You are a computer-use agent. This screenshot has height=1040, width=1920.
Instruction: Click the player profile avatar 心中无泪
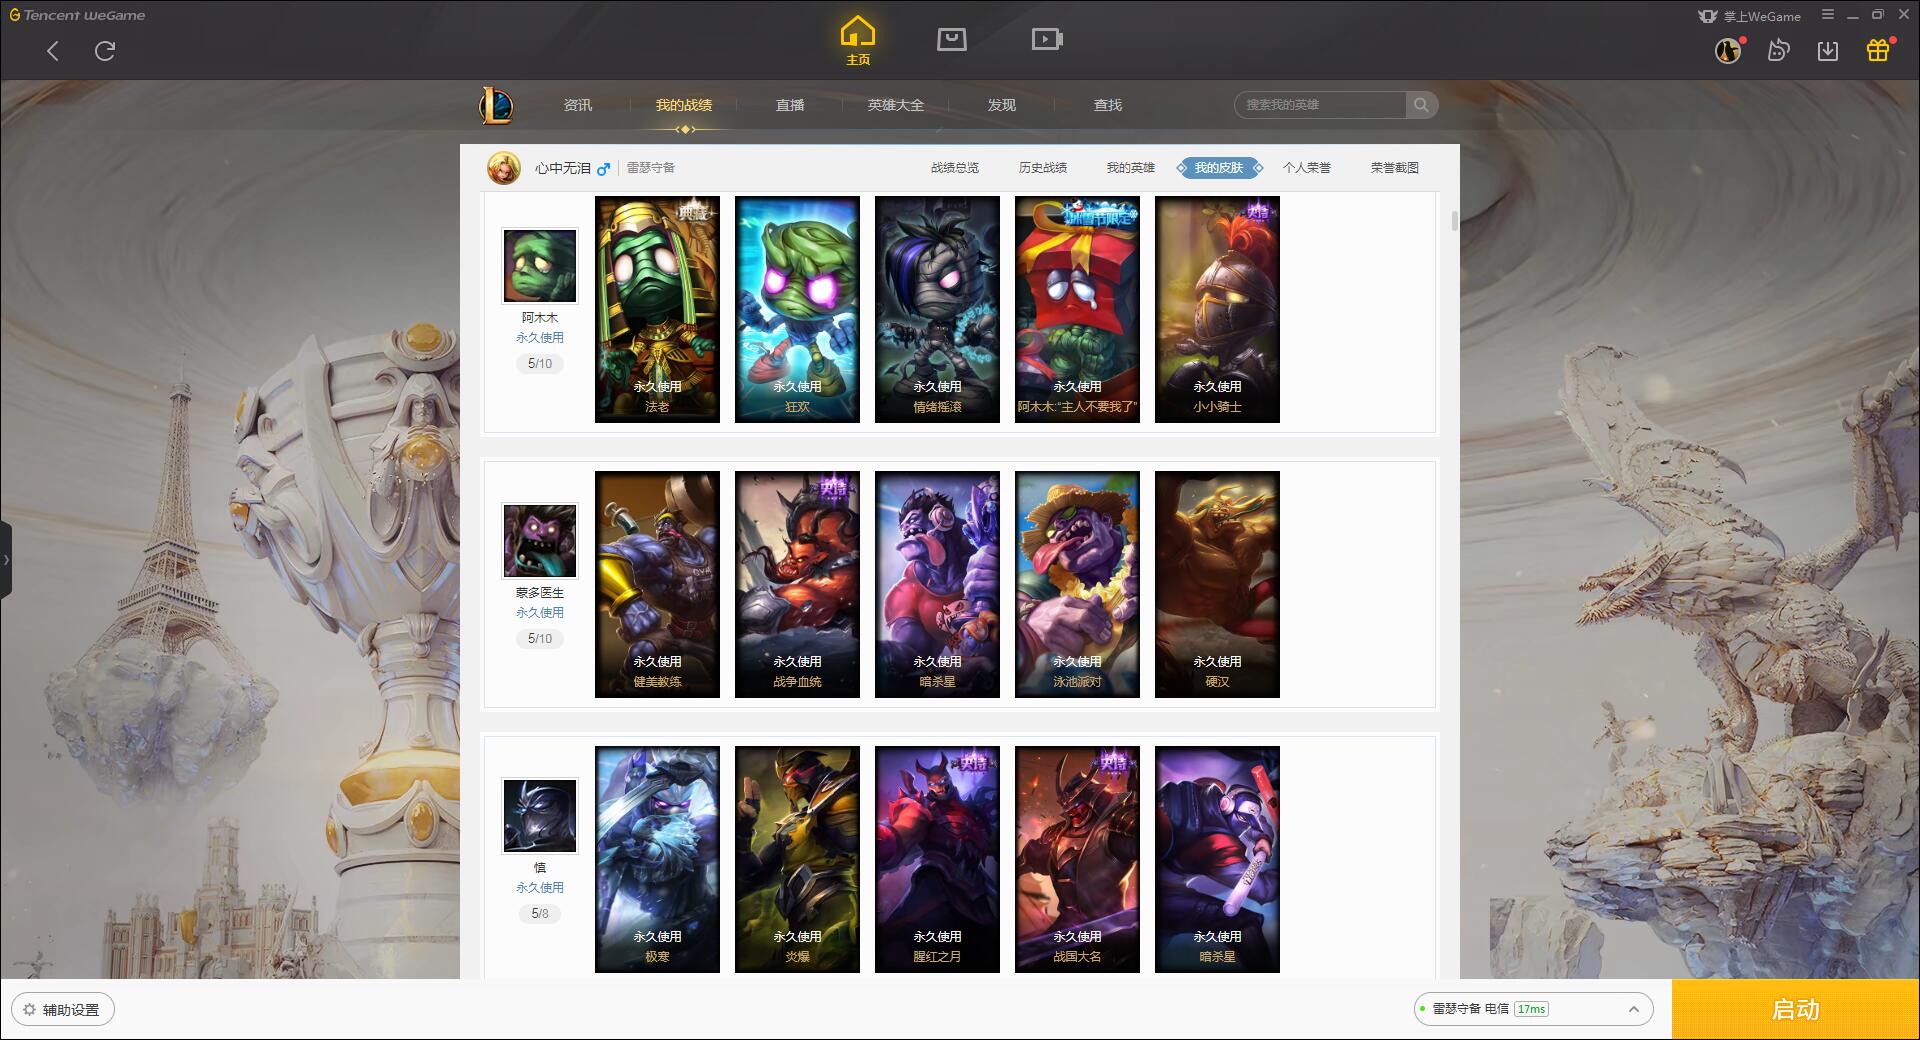click(x=504, y=168)
